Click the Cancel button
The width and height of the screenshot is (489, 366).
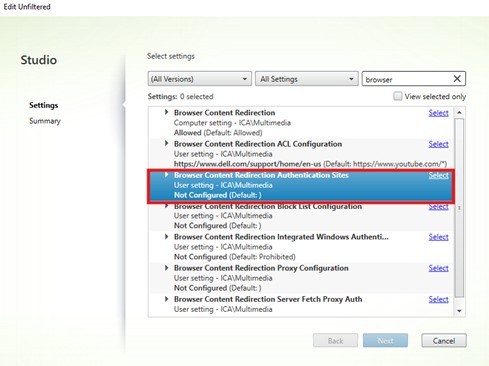pos(444,341)
